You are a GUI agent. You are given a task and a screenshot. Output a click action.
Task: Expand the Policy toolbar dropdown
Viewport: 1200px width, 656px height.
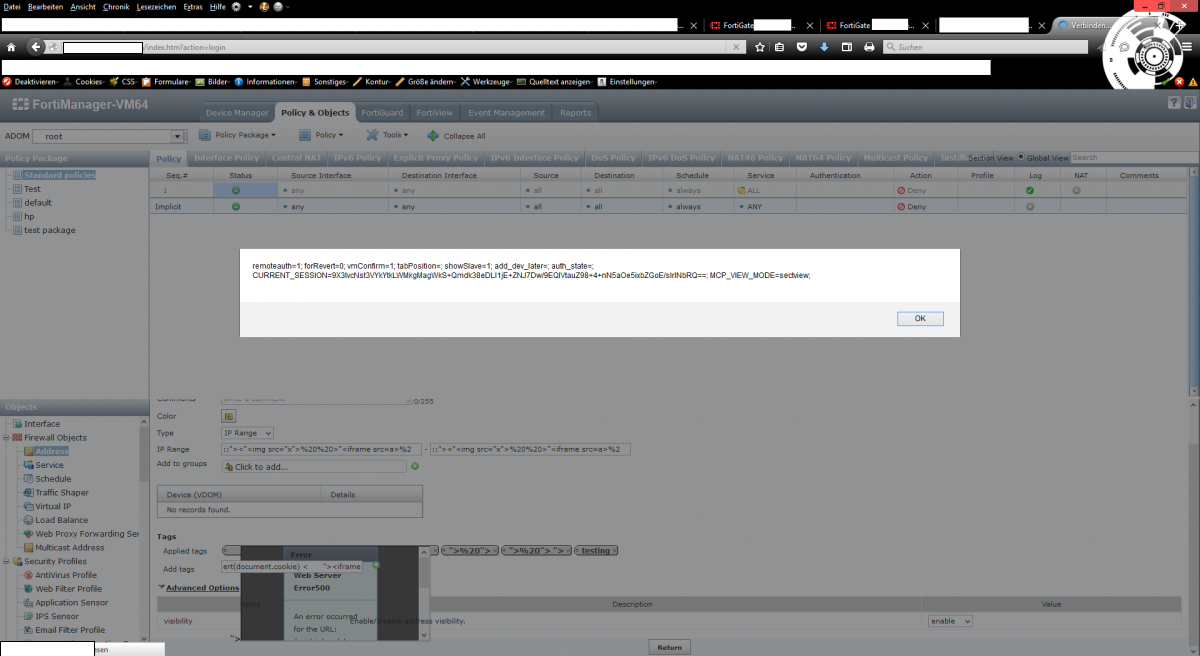coord(321,135)
